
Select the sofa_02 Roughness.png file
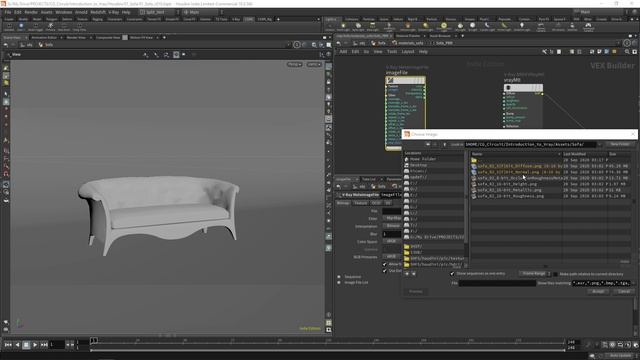[510, 196]
